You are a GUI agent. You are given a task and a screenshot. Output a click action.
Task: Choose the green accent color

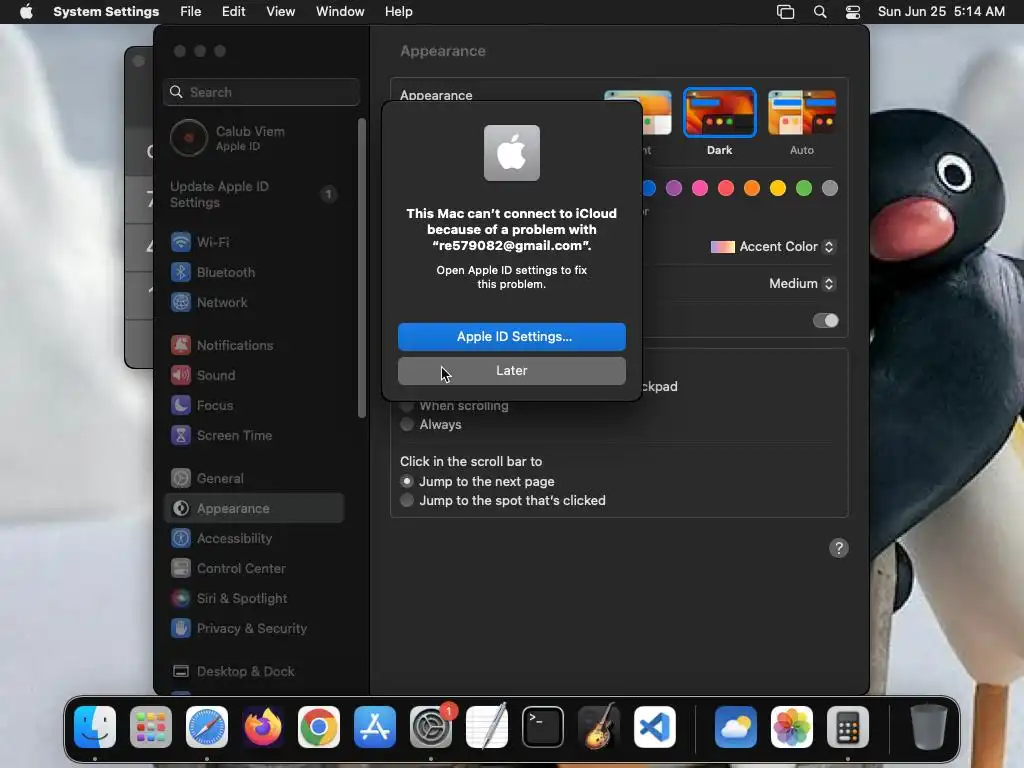pos(804,189)
